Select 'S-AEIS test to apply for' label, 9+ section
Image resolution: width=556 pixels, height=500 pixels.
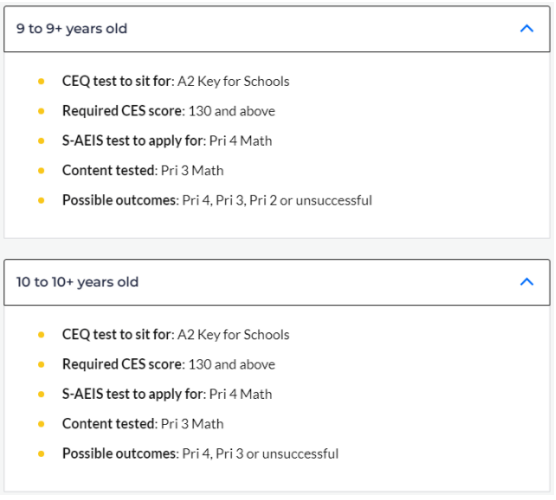[x=134, y=141]
